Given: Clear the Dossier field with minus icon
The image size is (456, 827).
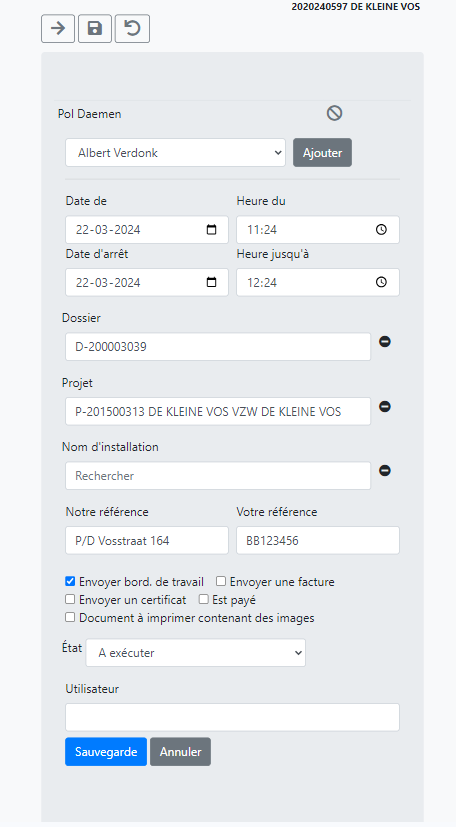Looking at the screenshot, I should coord(385,342).
